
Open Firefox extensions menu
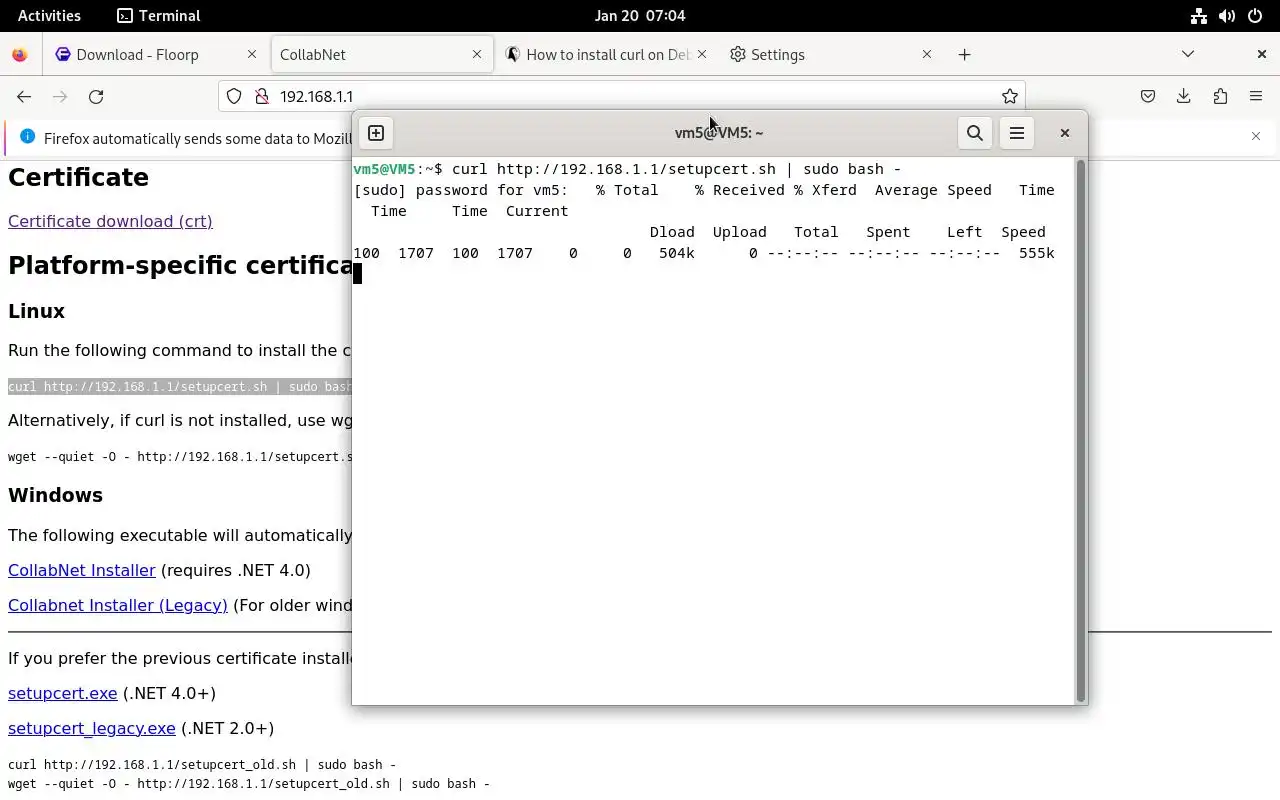(x=1220, y=96)
